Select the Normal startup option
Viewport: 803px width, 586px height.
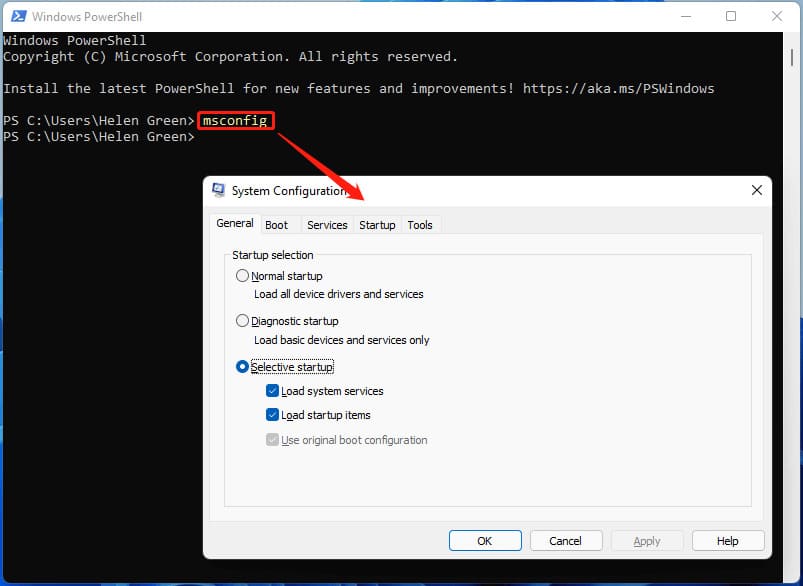[x=243, y=276]
